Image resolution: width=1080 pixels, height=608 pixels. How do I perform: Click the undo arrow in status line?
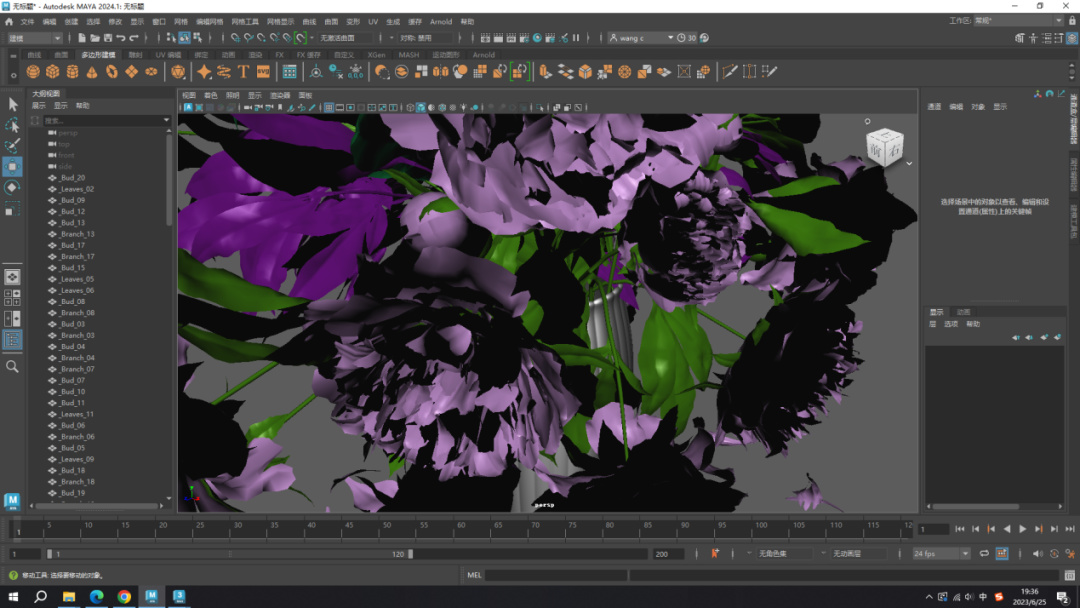coord(120,38)
